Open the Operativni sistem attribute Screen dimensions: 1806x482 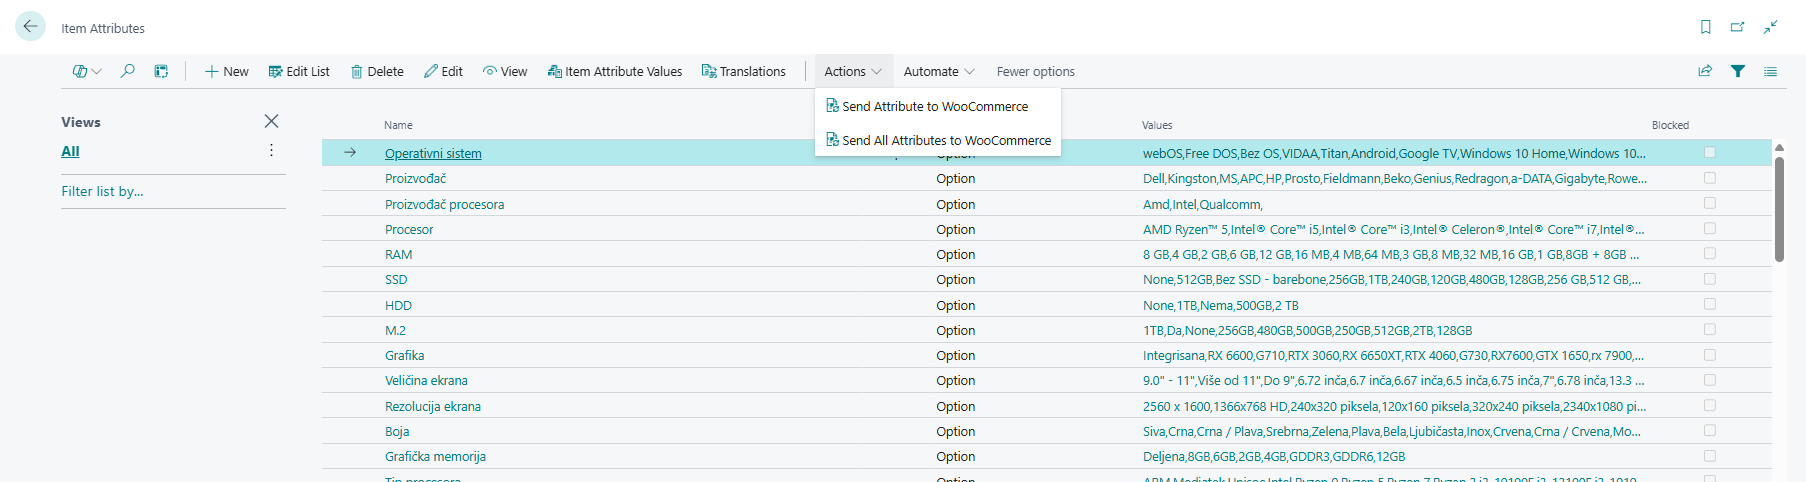433,153
